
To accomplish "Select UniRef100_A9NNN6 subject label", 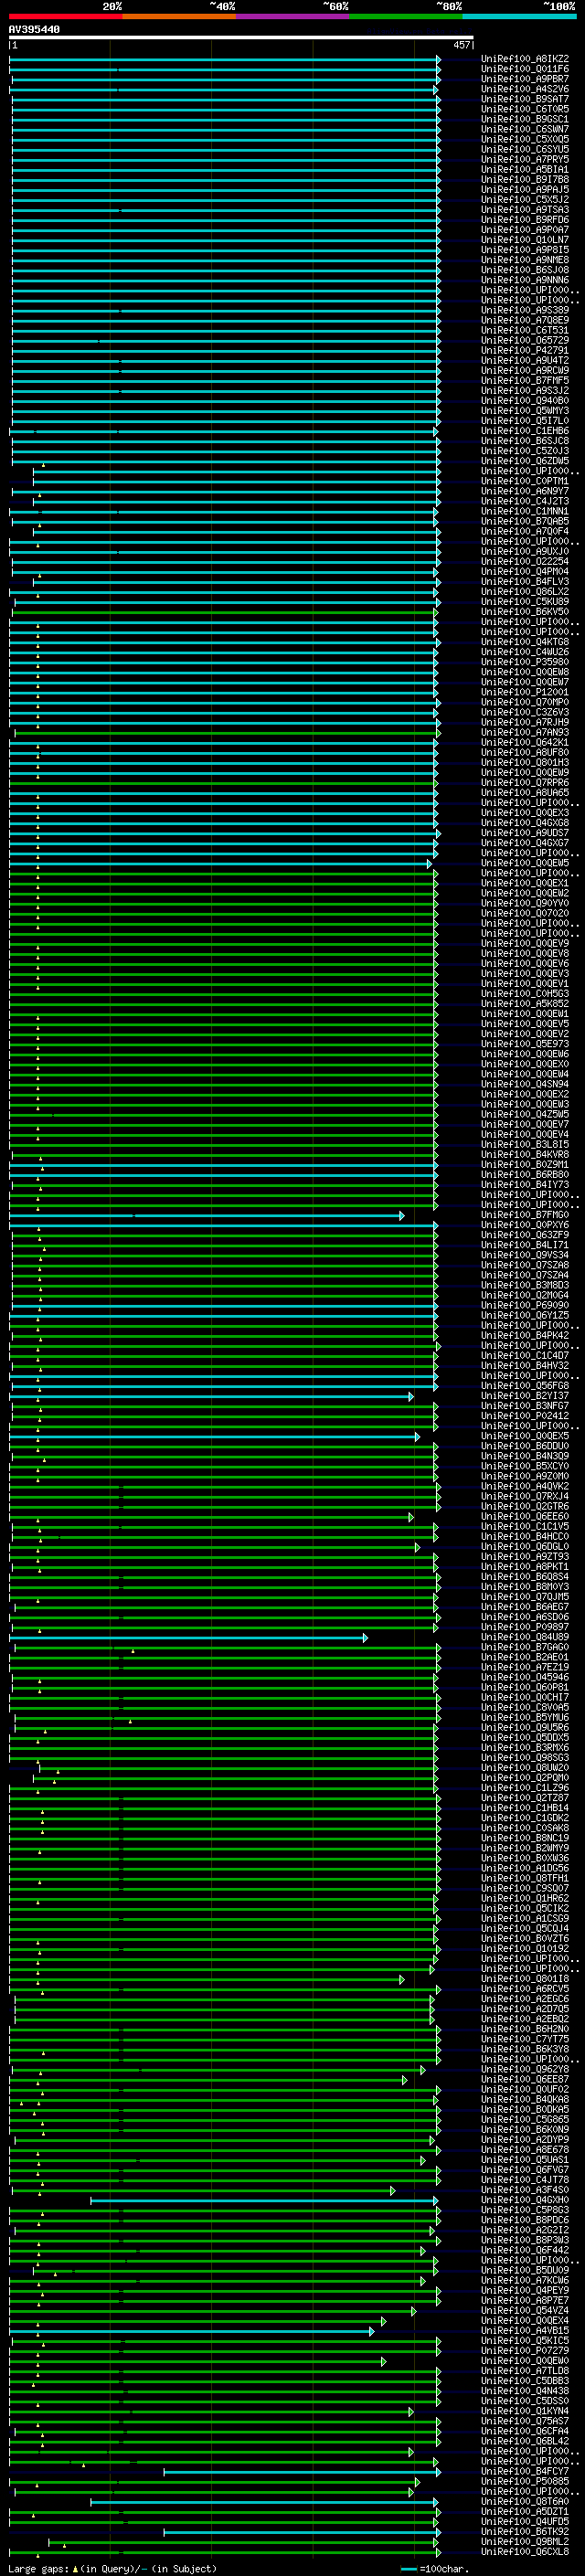I will 525,280.
